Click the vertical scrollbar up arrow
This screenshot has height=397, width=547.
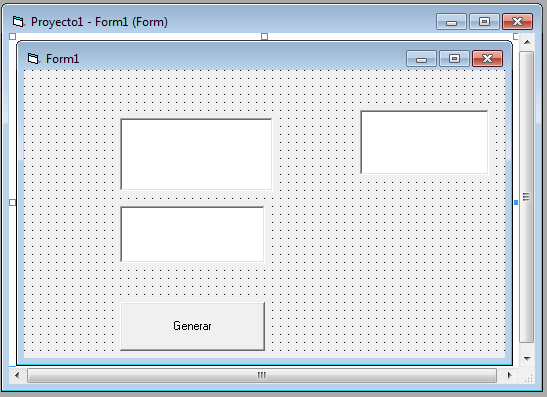(527, 42)
